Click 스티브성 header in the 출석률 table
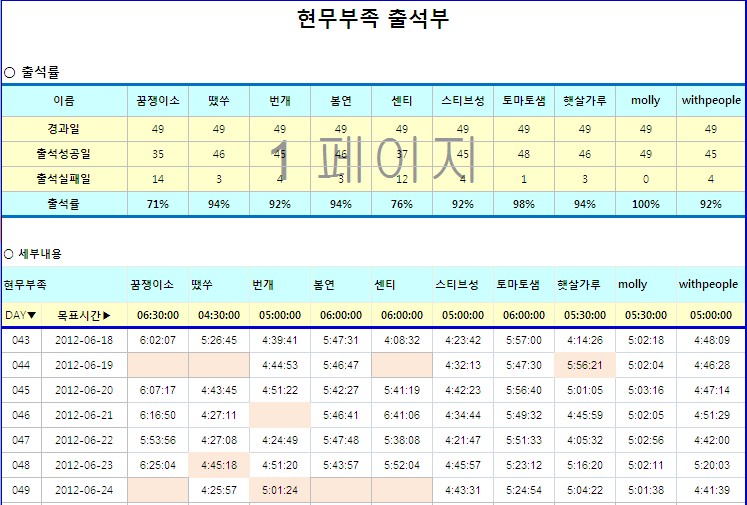 pos(463,101)
